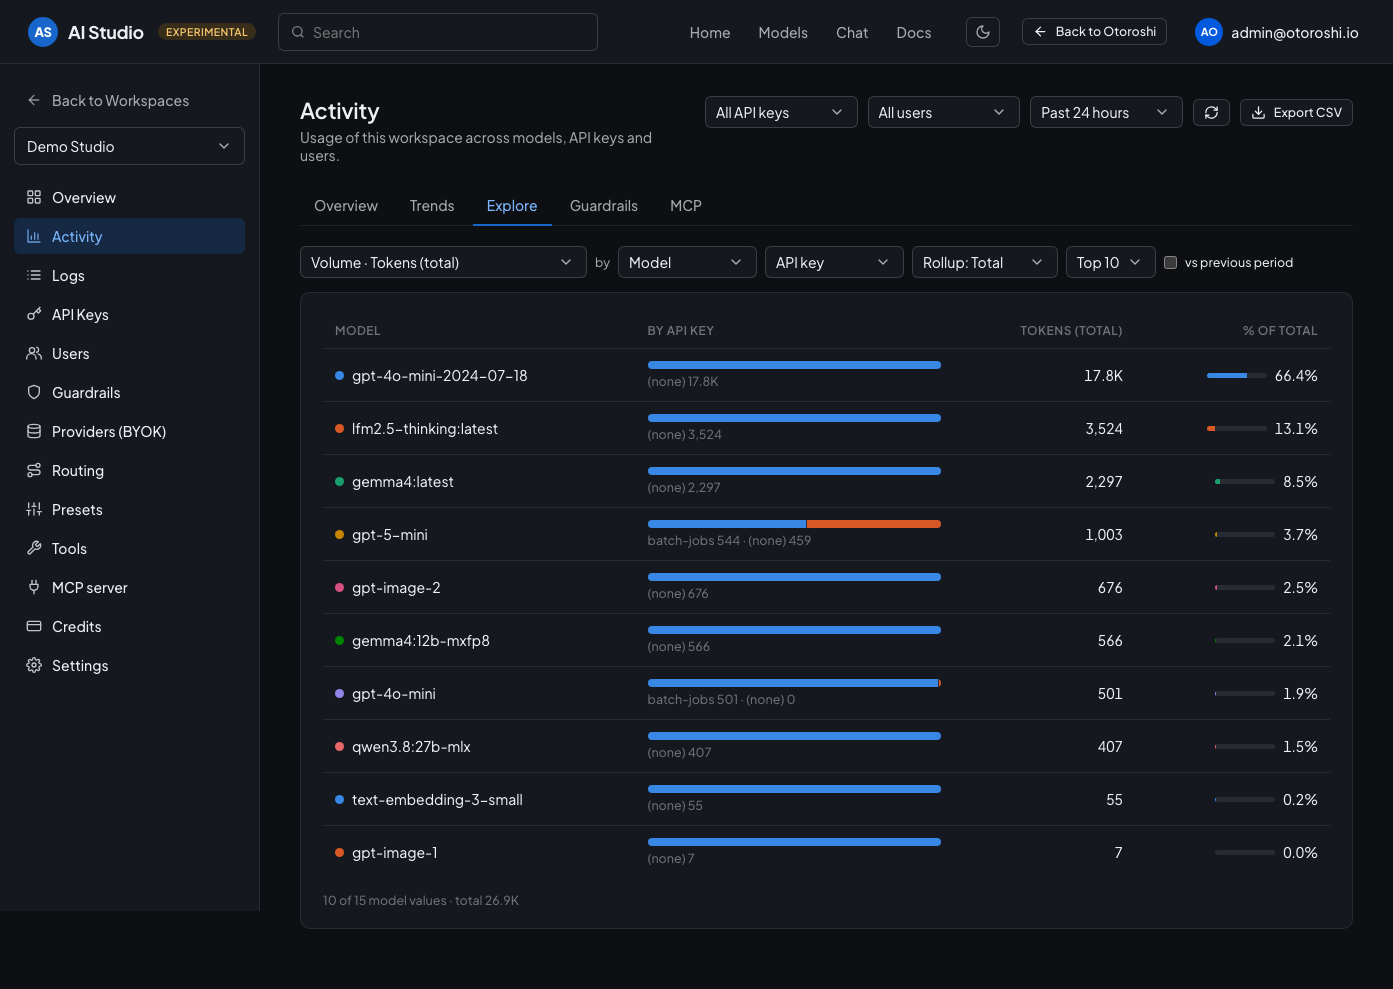1393x989 pixels.
Task: Click the lfm2.5-thinking:latest model row
Action: (826, 428)
